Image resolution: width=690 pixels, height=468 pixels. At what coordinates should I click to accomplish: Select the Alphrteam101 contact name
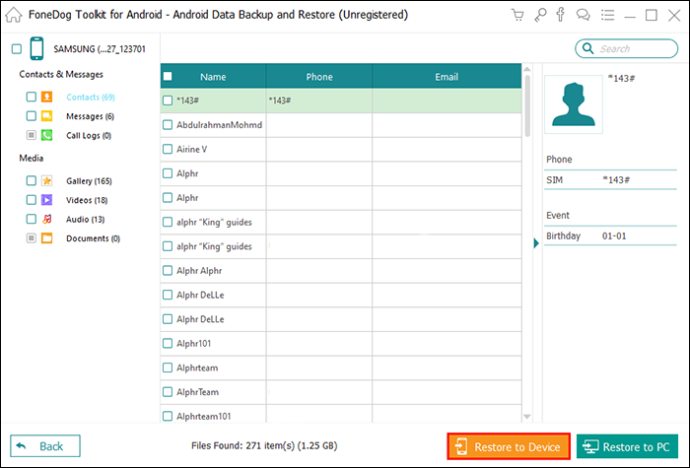coord(203,416)
